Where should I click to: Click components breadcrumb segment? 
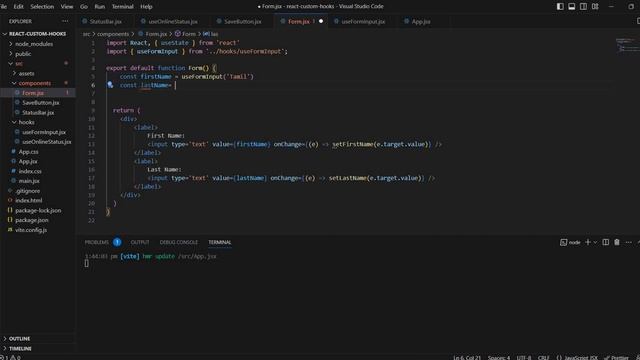[113, 34]
